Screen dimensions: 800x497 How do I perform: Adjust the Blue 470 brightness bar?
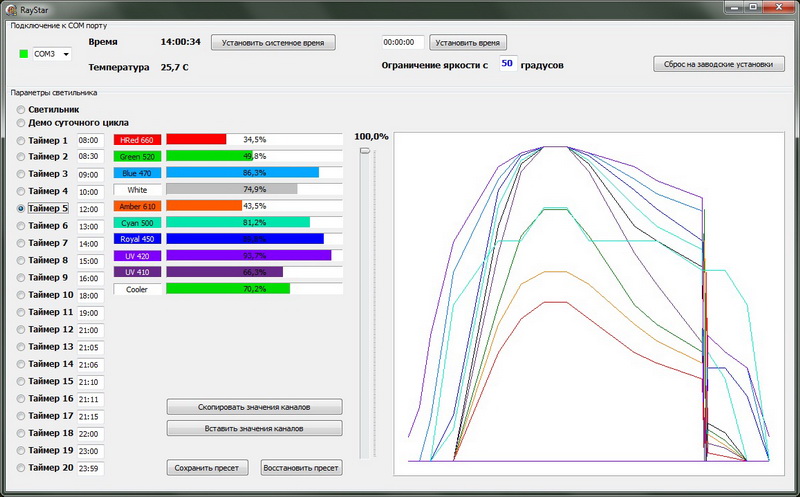pyautogui.click(x=254, y=173)
